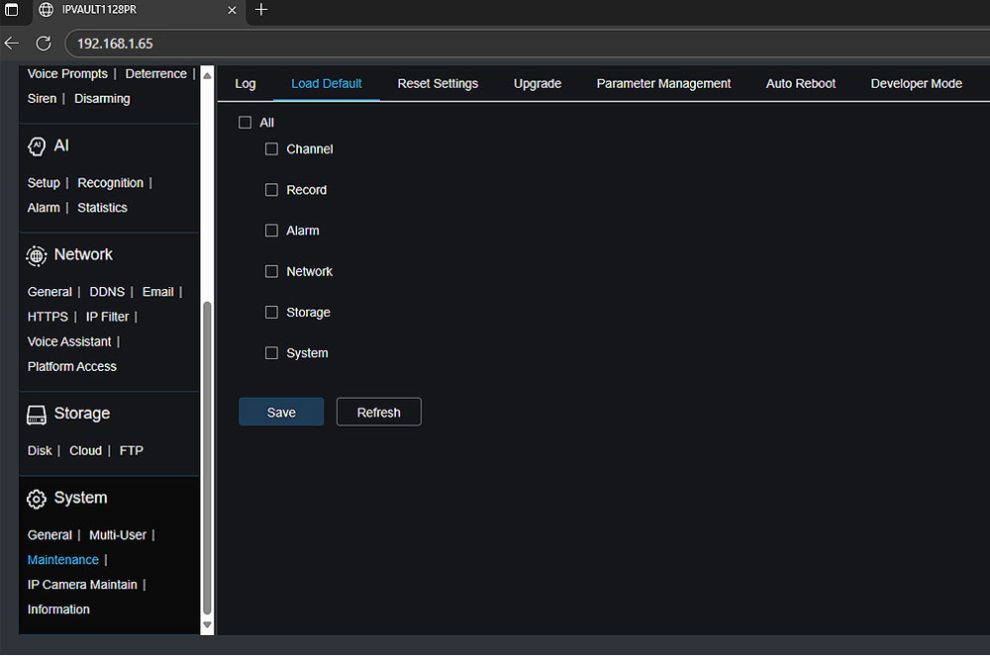The height and width of the screenshot is (658, 990).
Task: Go to IP Camera Maintain settings
Action: [82, 584]
